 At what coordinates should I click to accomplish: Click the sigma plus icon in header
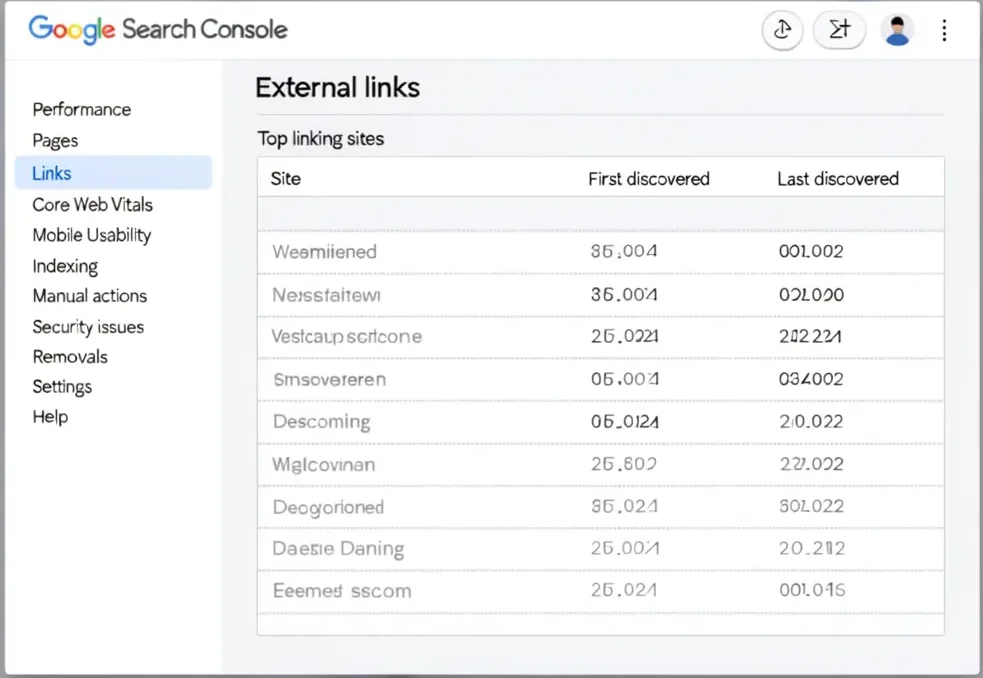point(839,29)
